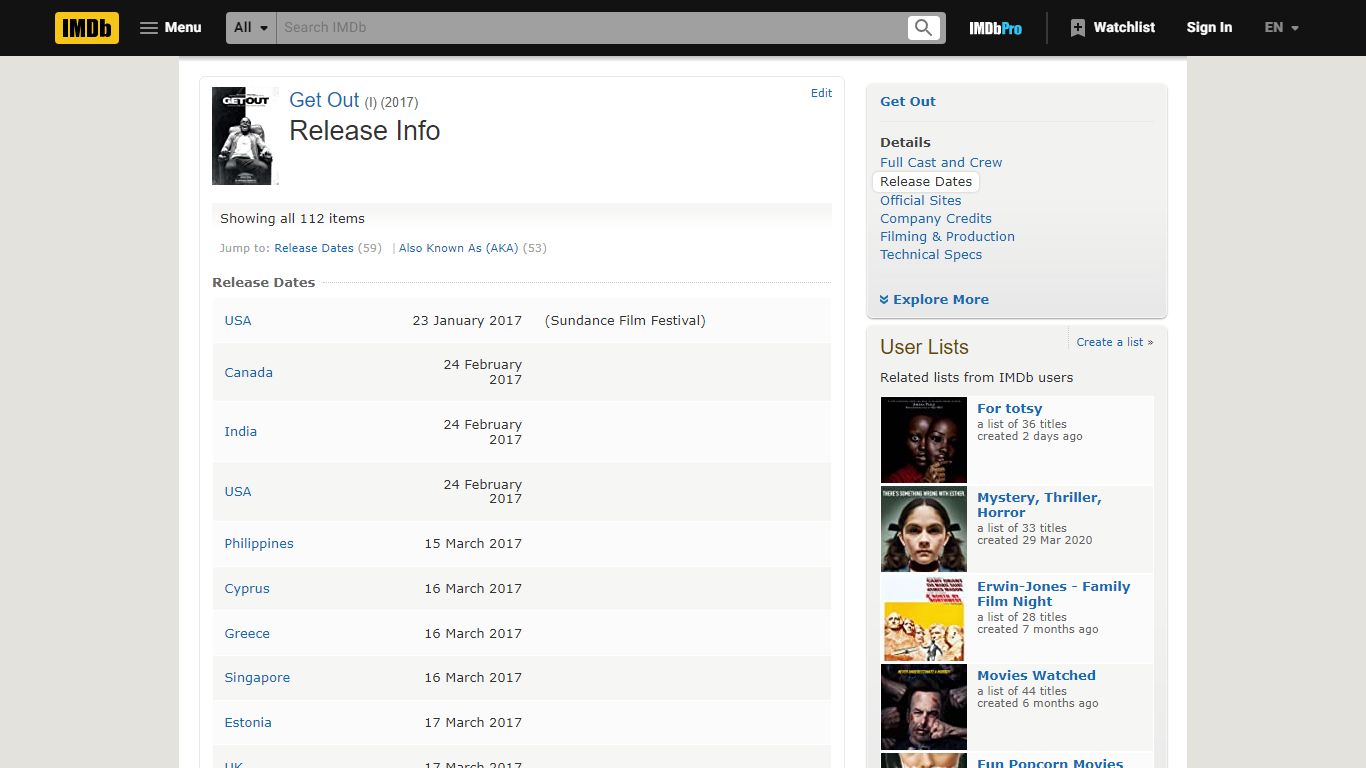1366x768 pixels.
Task: Open the hamburger Menu
Action: click(170, 28)
